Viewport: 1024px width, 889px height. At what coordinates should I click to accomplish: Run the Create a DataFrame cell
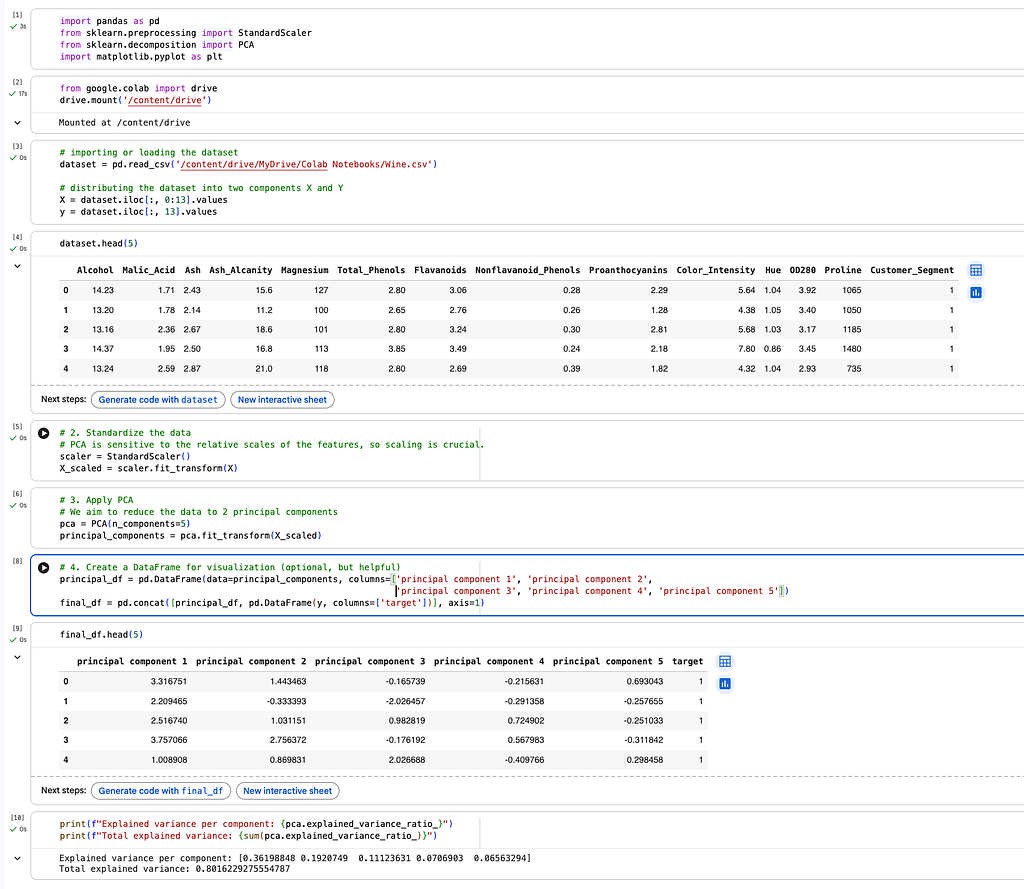(44, 568)
